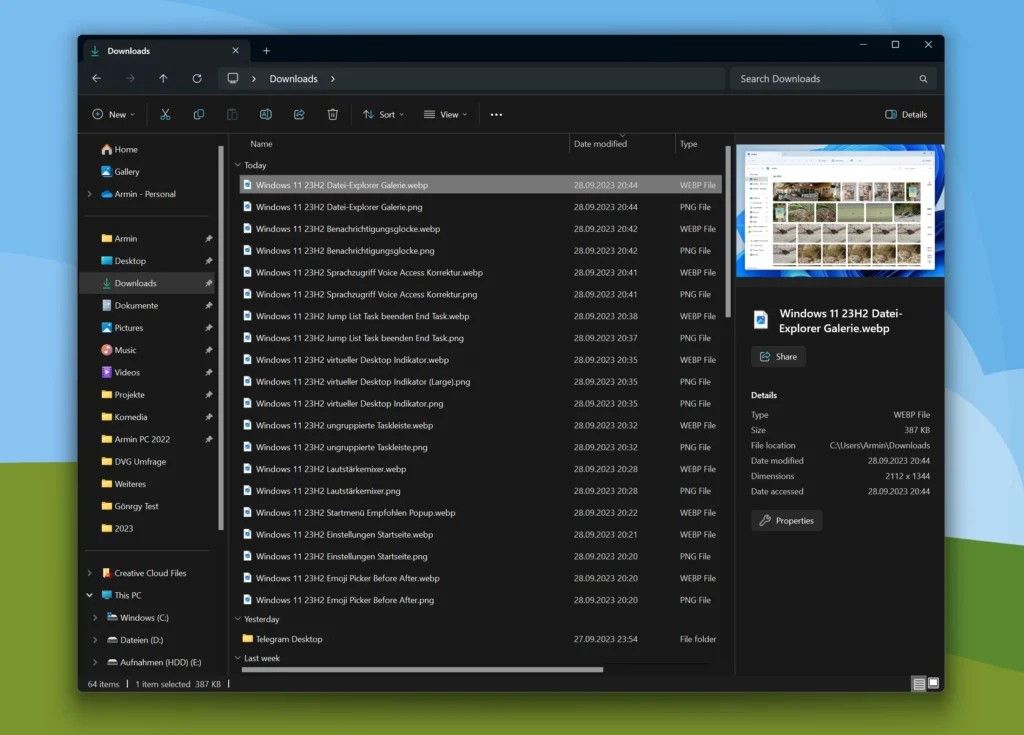Go up one folder level
The height and width of the screenshot is (735, 1024).
coord(163,79)
